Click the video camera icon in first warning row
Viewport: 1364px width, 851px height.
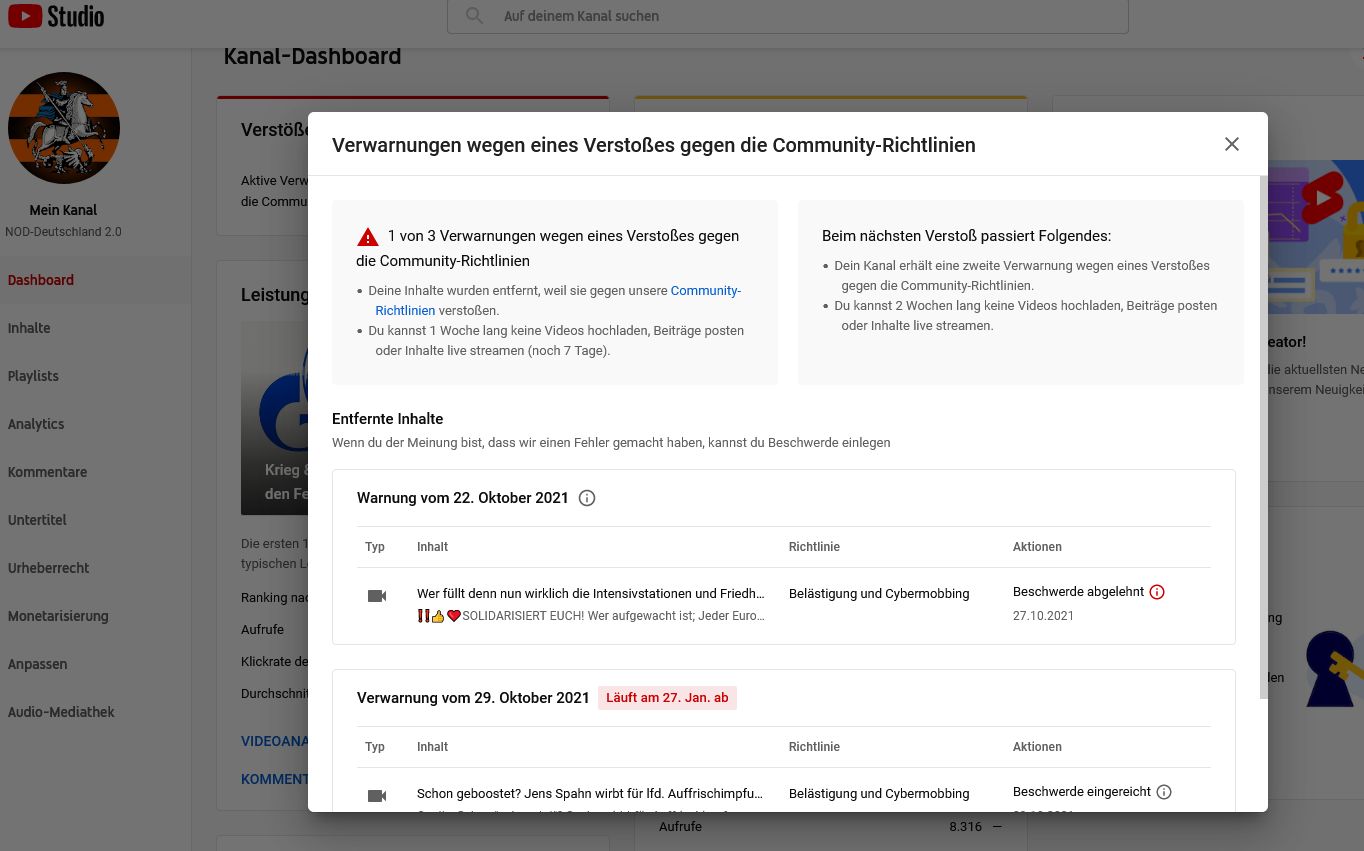[x=377, y=596]
